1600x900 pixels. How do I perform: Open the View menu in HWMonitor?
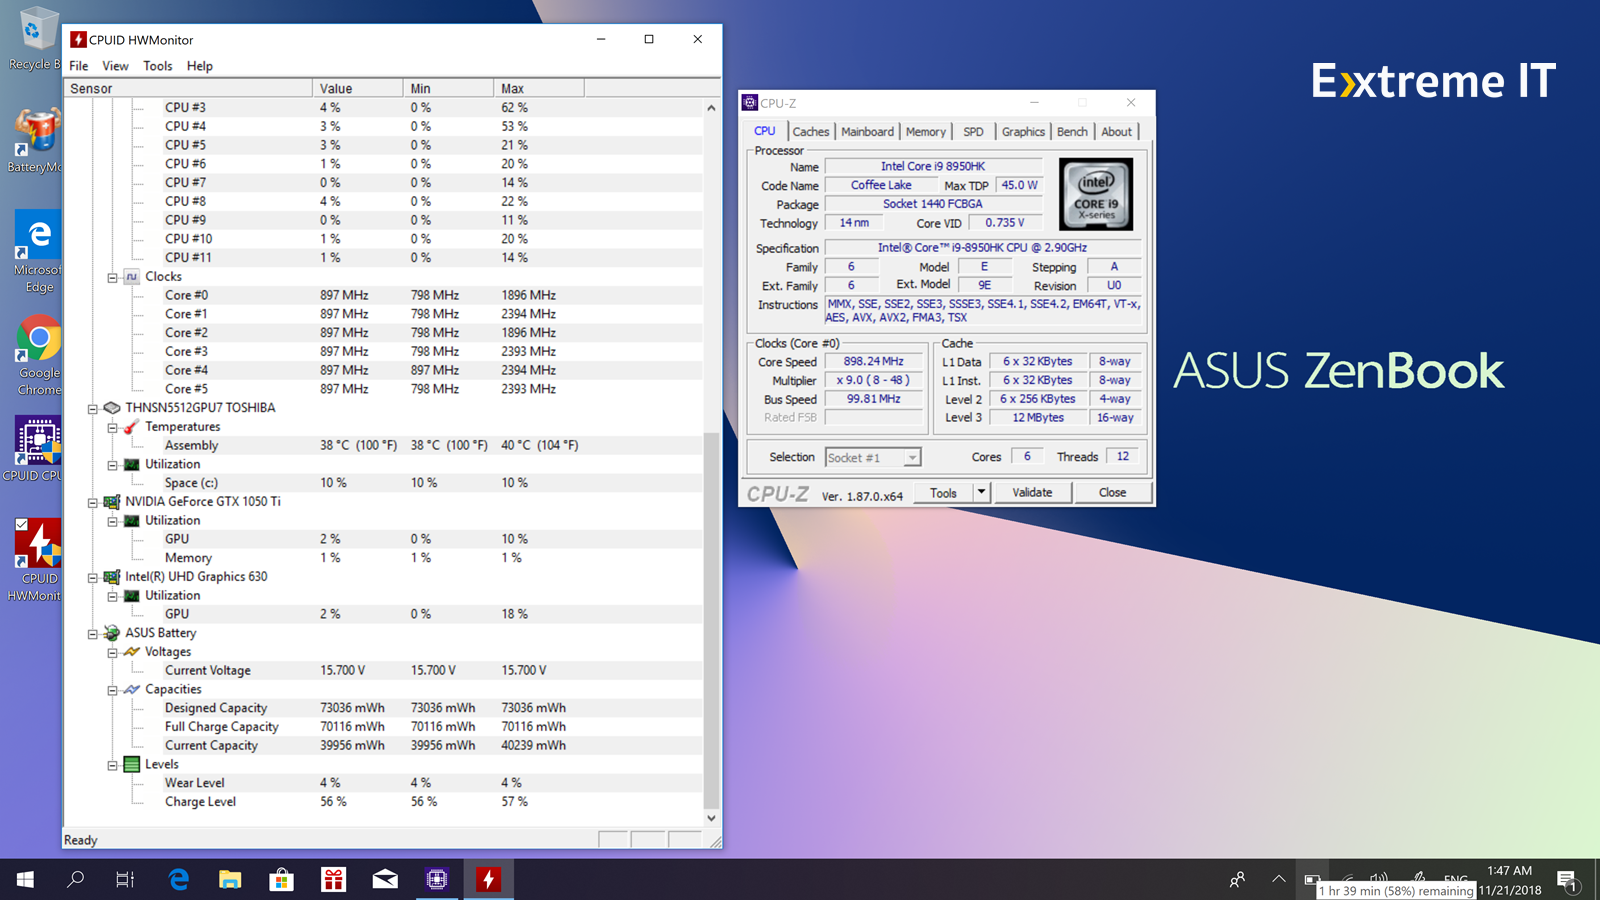tap(115, 66)
